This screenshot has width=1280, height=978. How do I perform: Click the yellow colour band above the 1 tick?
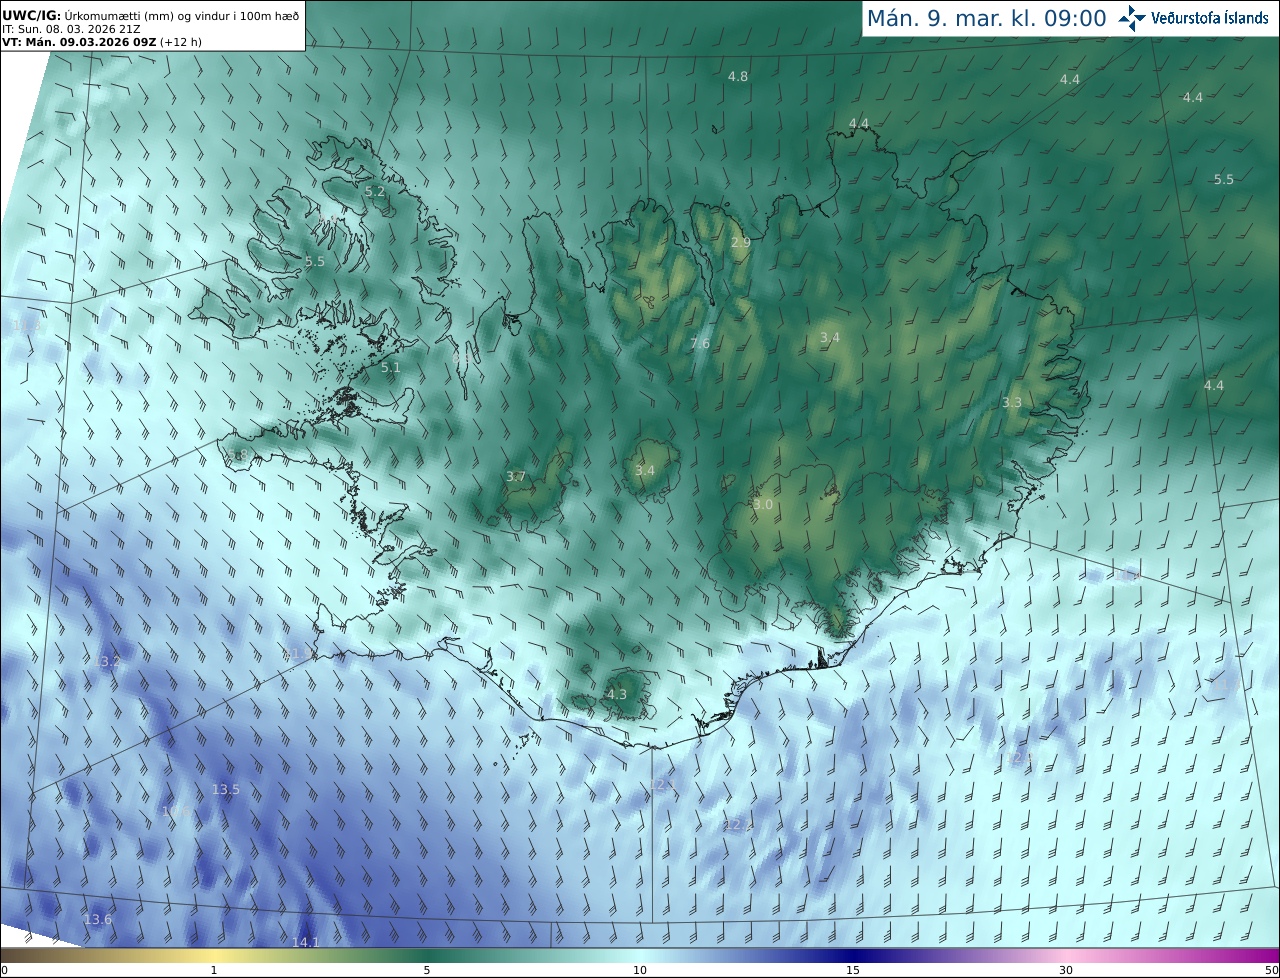(x=214, y=955)
